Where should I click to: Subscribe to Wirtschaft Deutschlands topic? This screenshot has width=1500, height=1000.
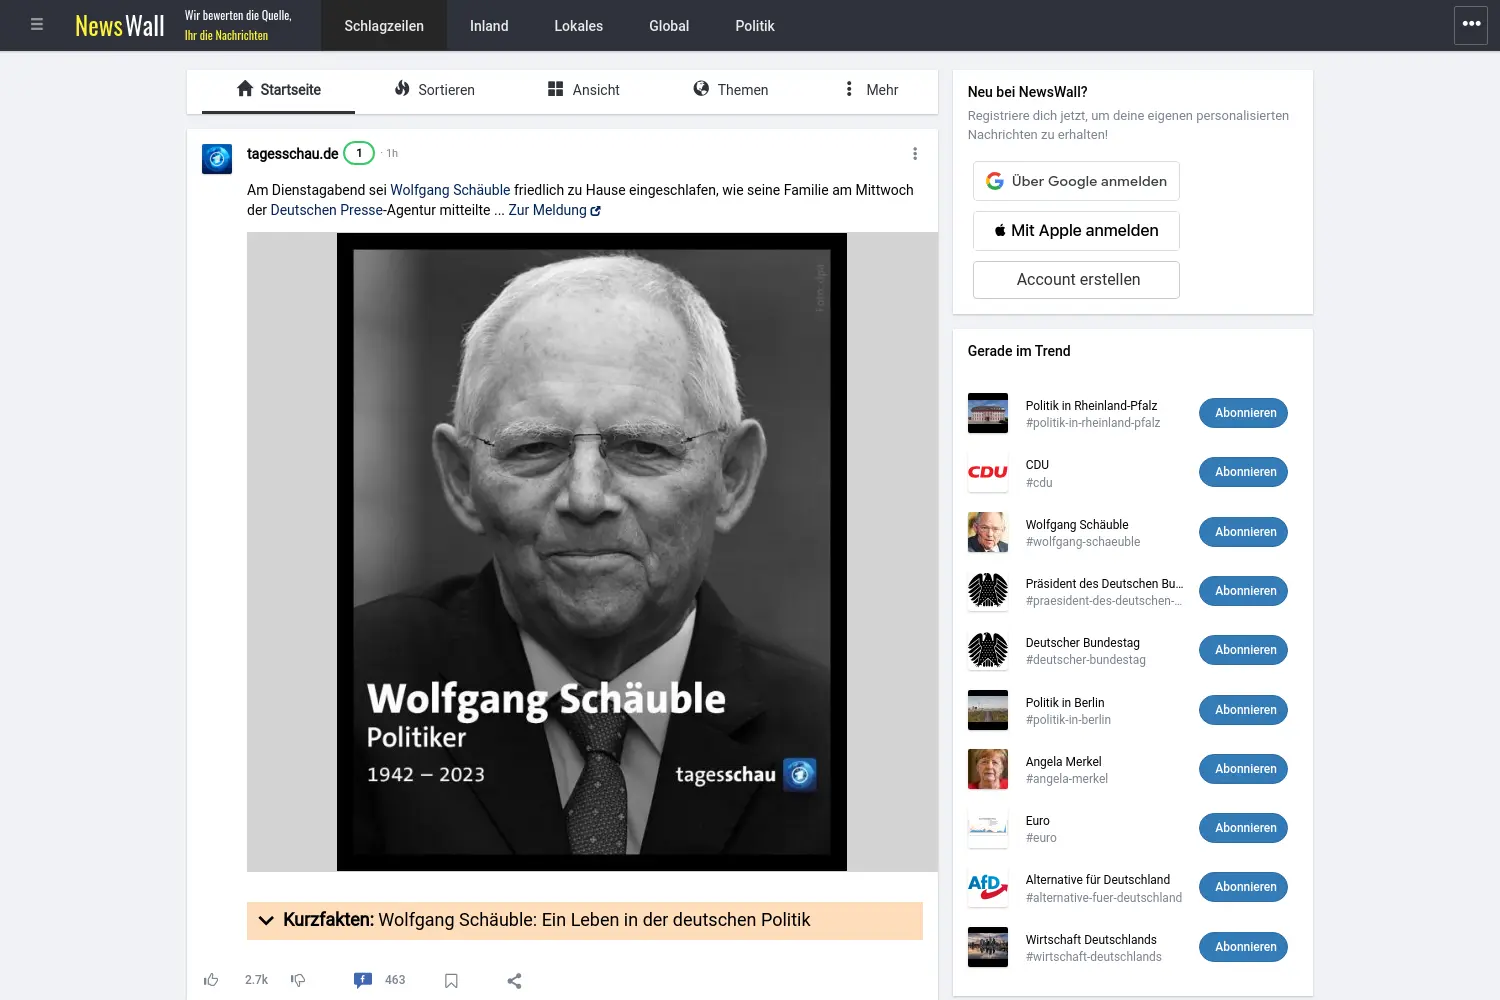click(x=1244, y=947)
